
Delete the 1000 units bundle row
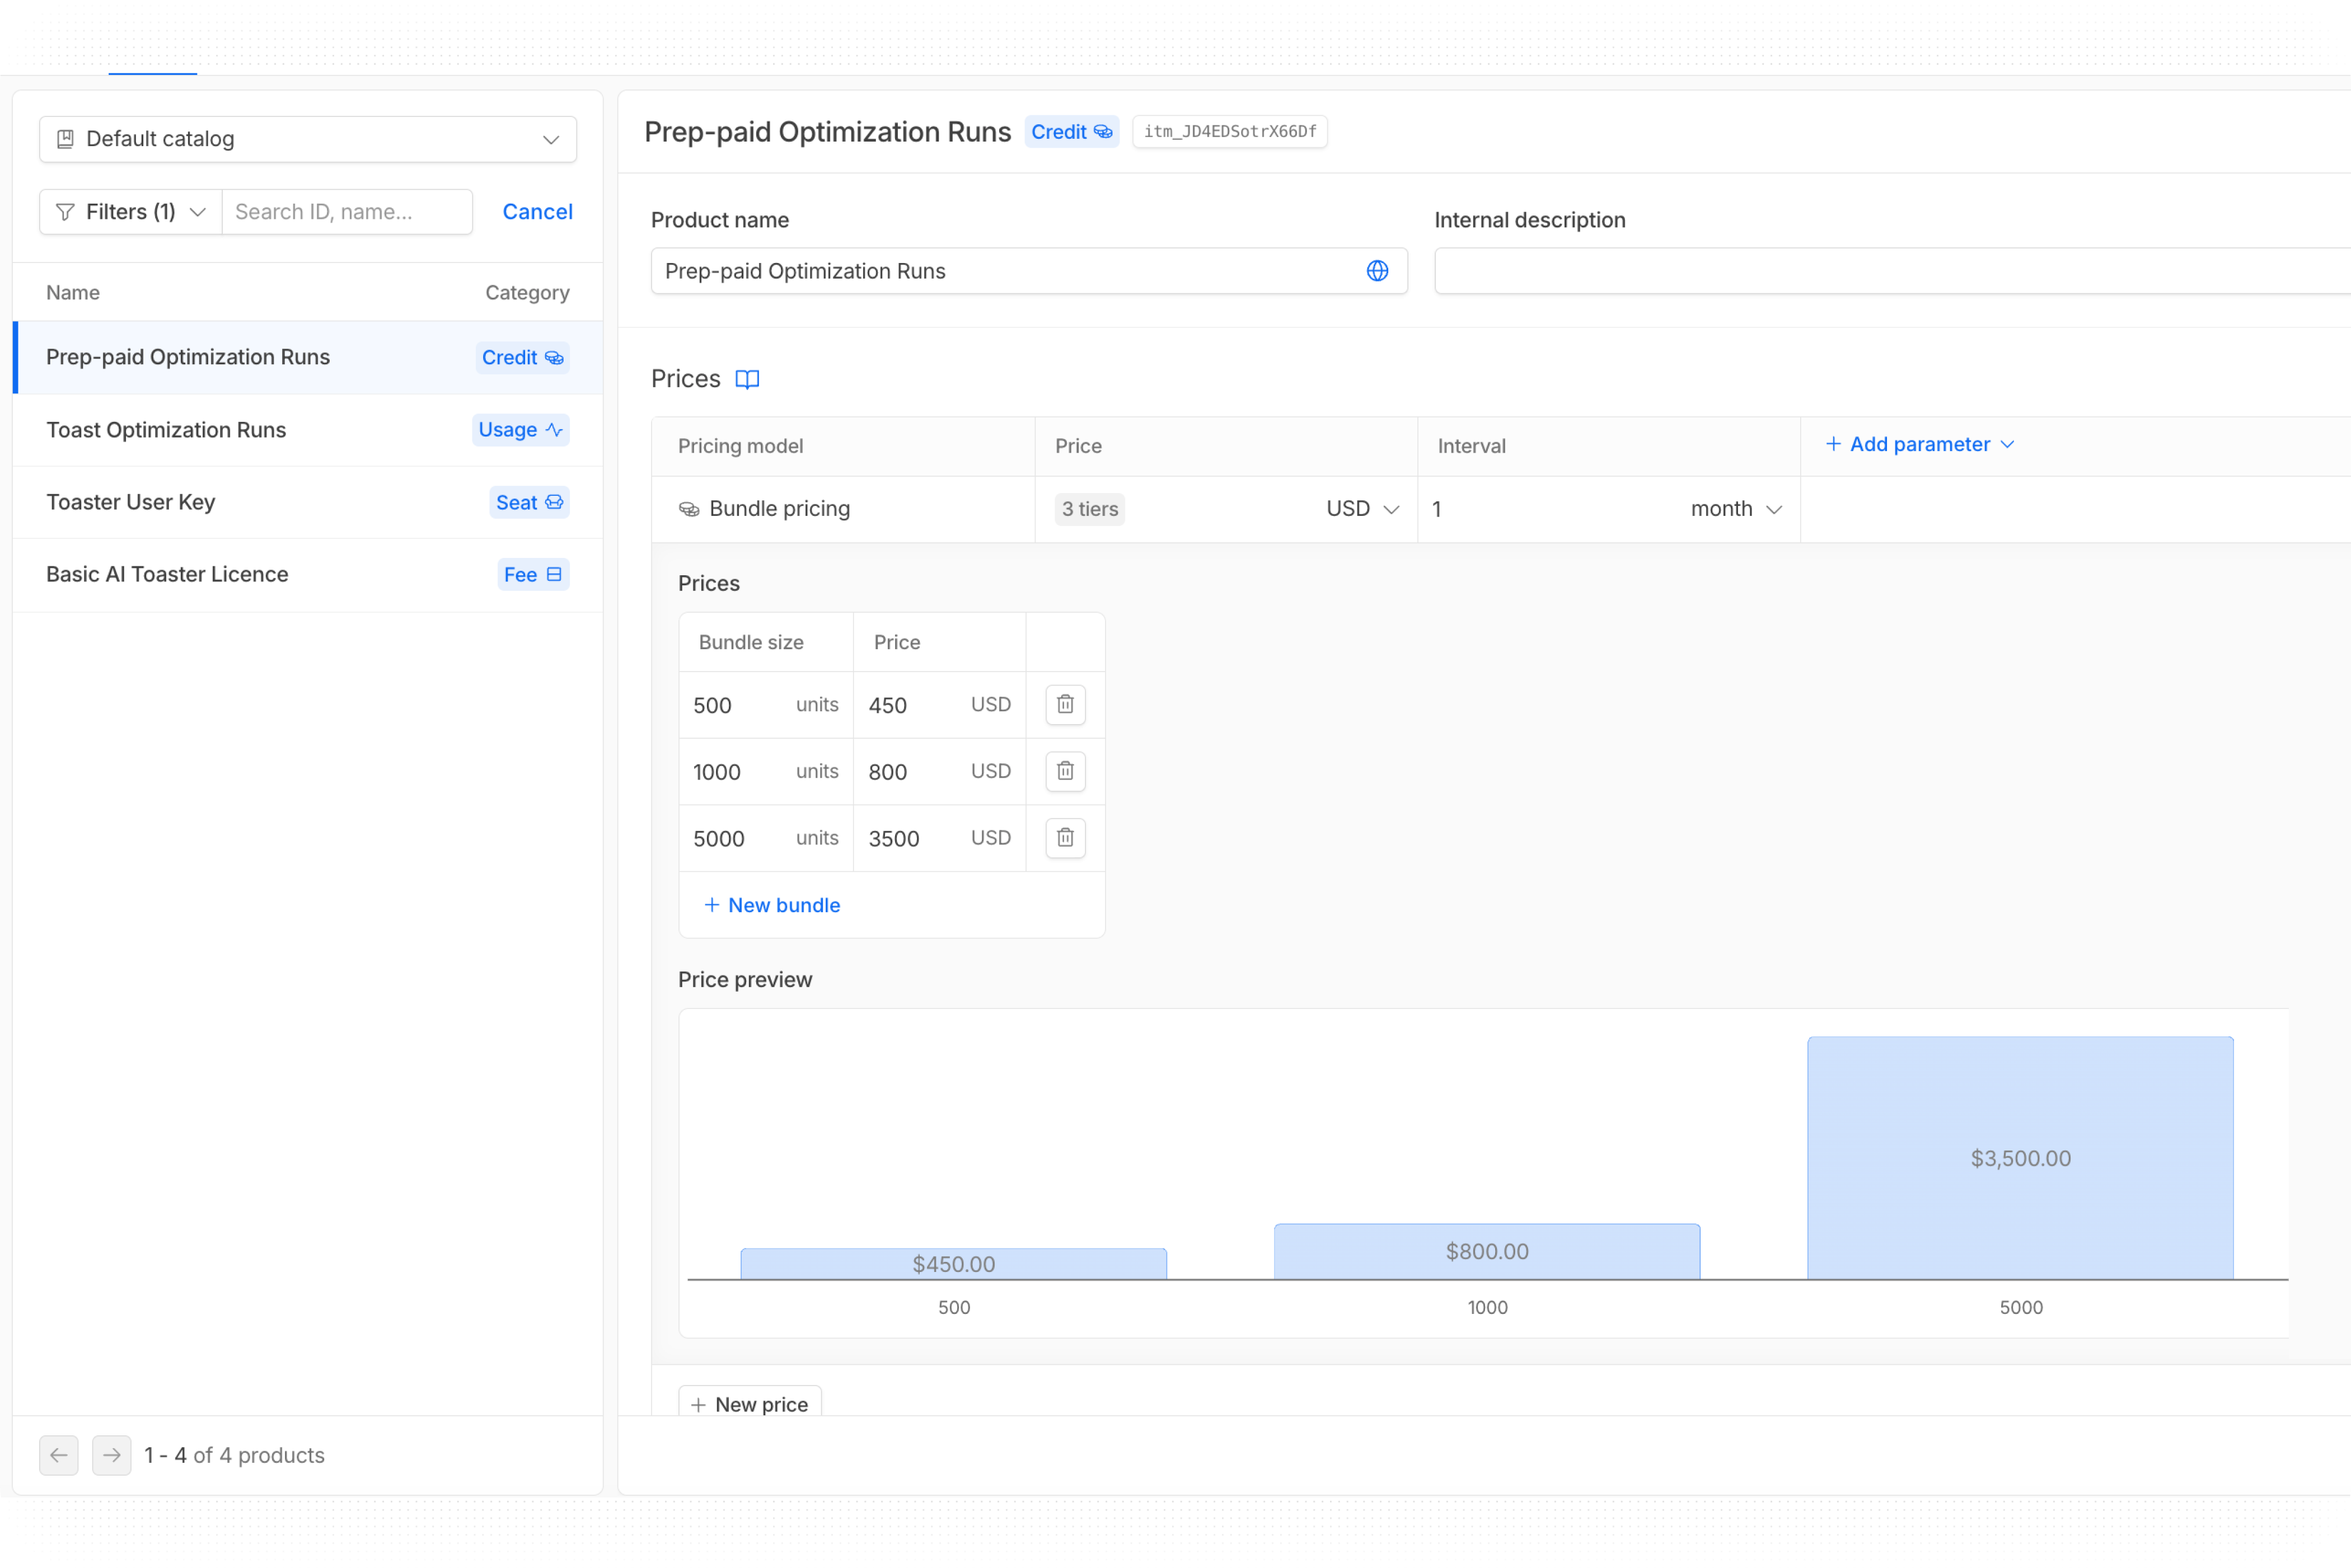[x=1065, y=771]
